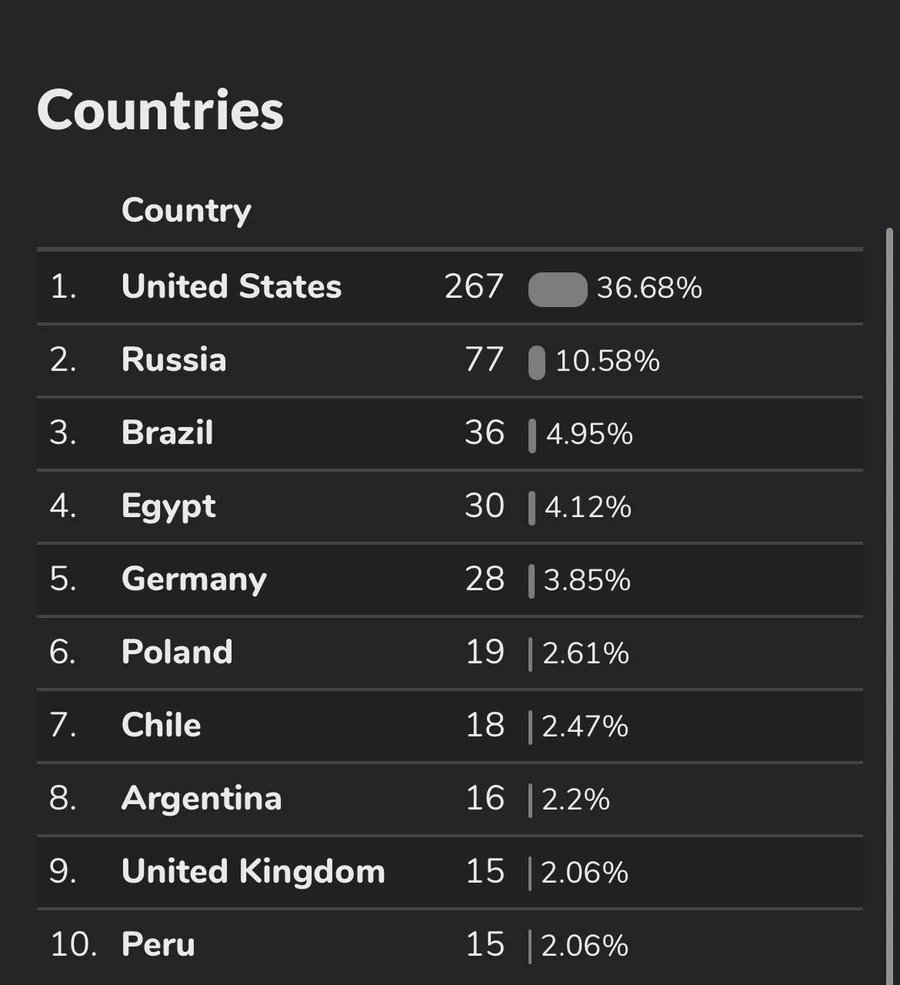
Task: Select the United States row
Action: (450, 287)
